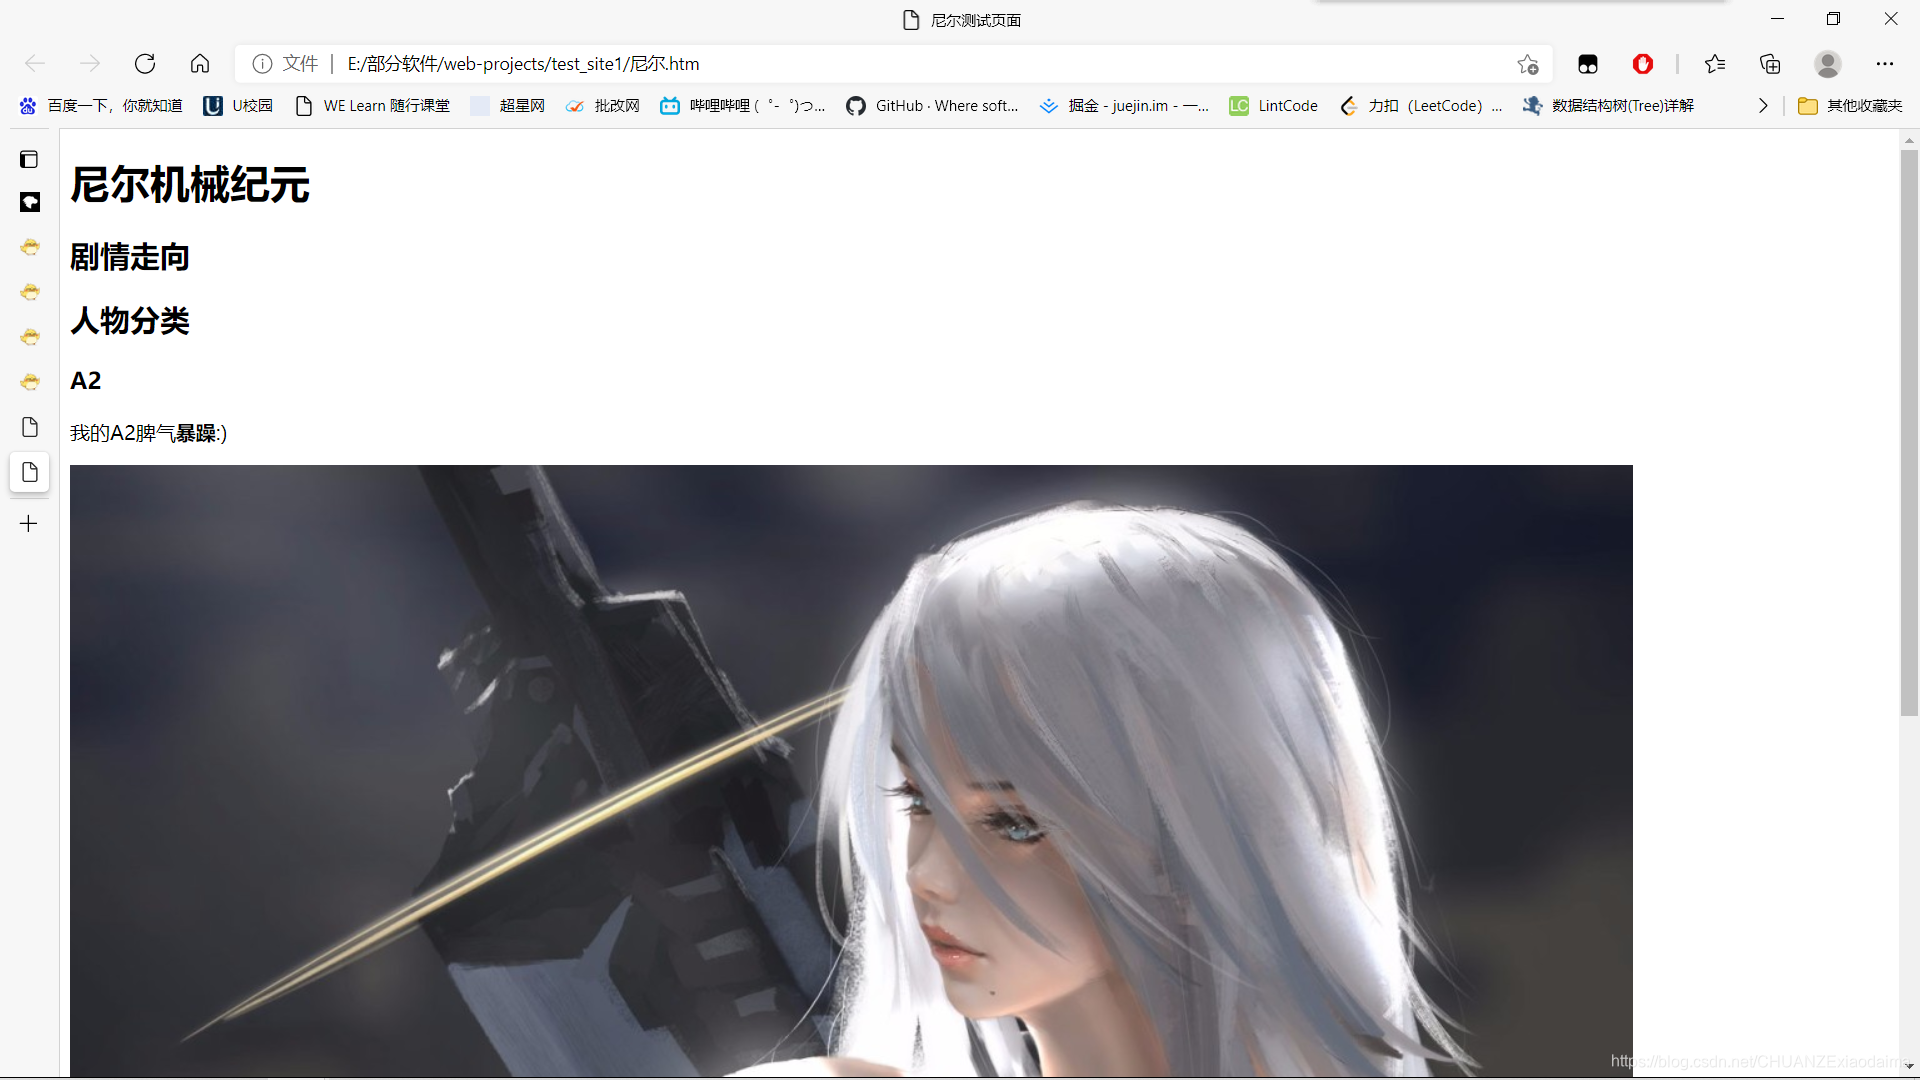Open 其他收藏夹 bookmarks folder
This screenshot has height=1080, width=1920.
1850,106
